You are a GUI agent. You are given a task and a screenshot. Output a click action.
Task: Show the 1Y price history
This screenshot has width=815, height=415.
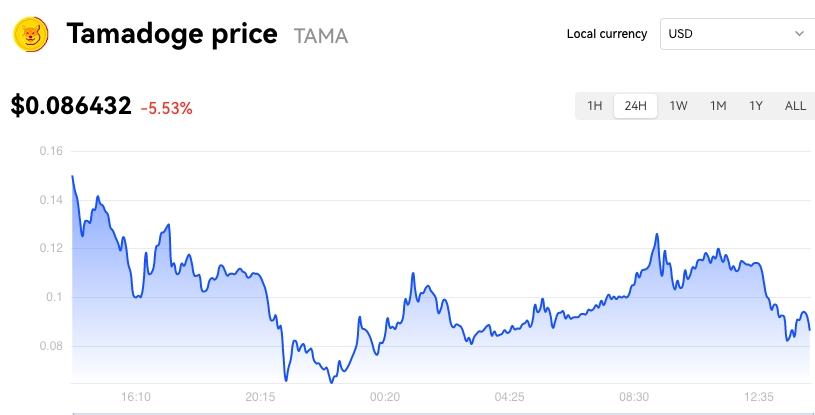coord(756,106)
